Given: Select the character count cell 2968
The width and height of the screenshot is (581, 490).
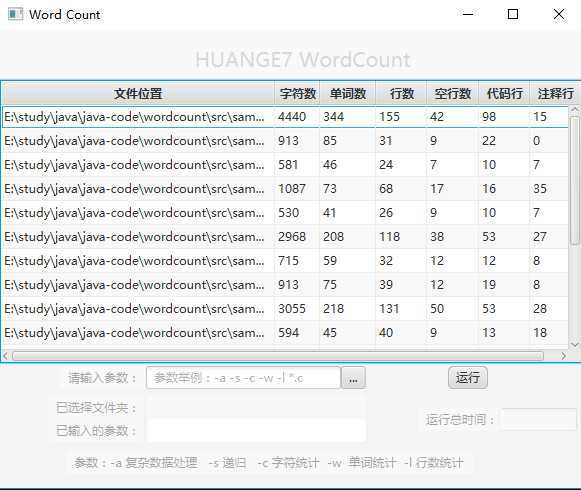Looking at the screenshot, I should [297, 236].
